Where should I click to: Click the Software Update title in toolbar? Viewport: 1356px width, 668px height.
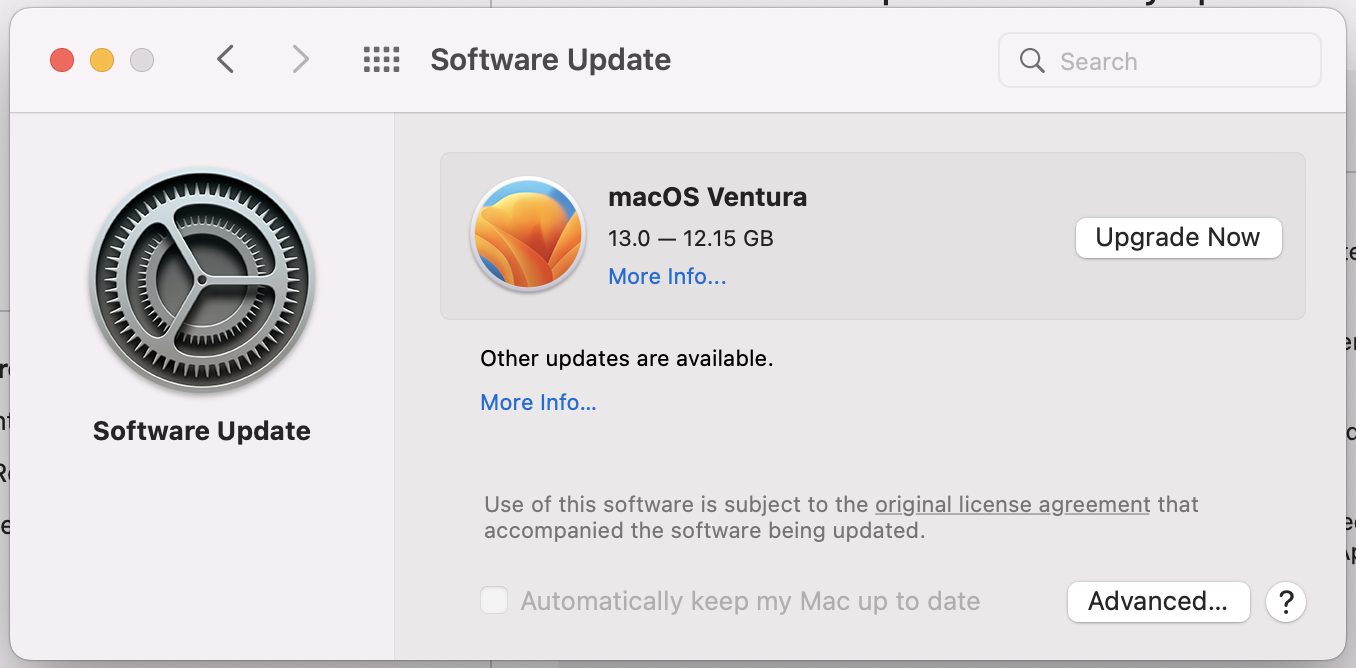click(550, 60)
